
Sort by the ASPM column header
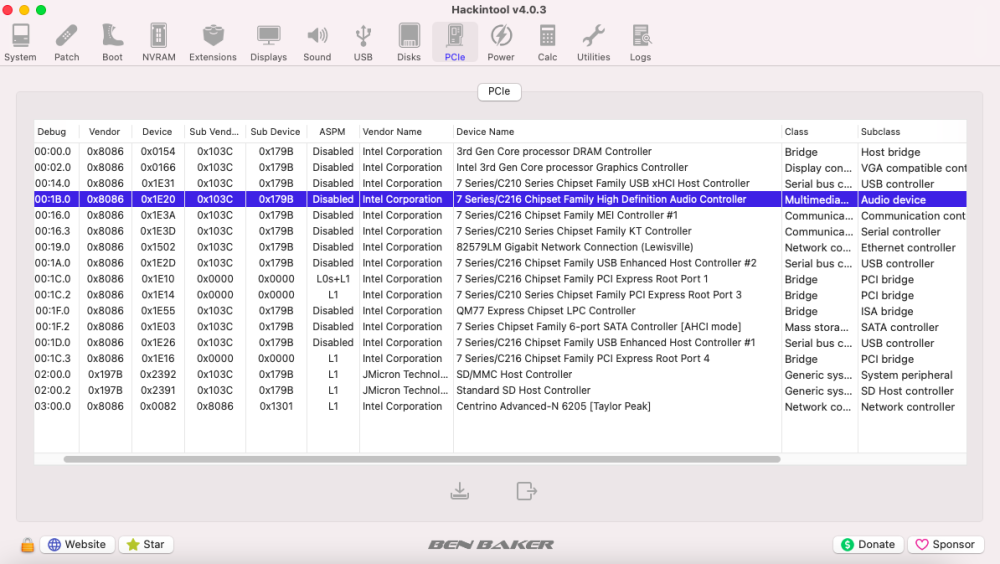coord(333,131)
